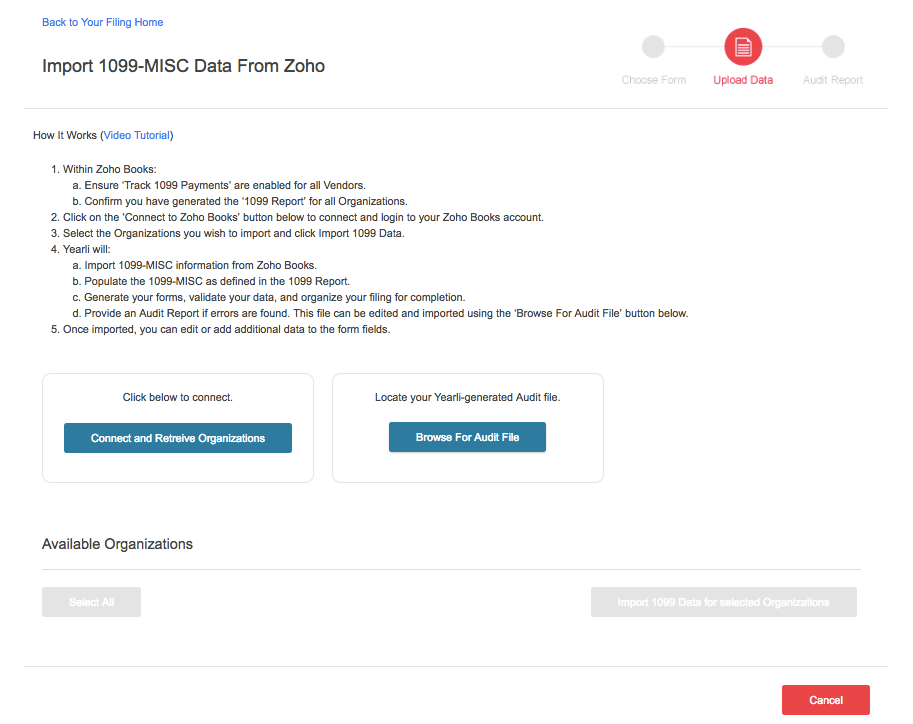Viewport: 913px width, 724px height.
Task: Click the Import 1099-MISC Data From Zoho heading
Action: (183, 66)
